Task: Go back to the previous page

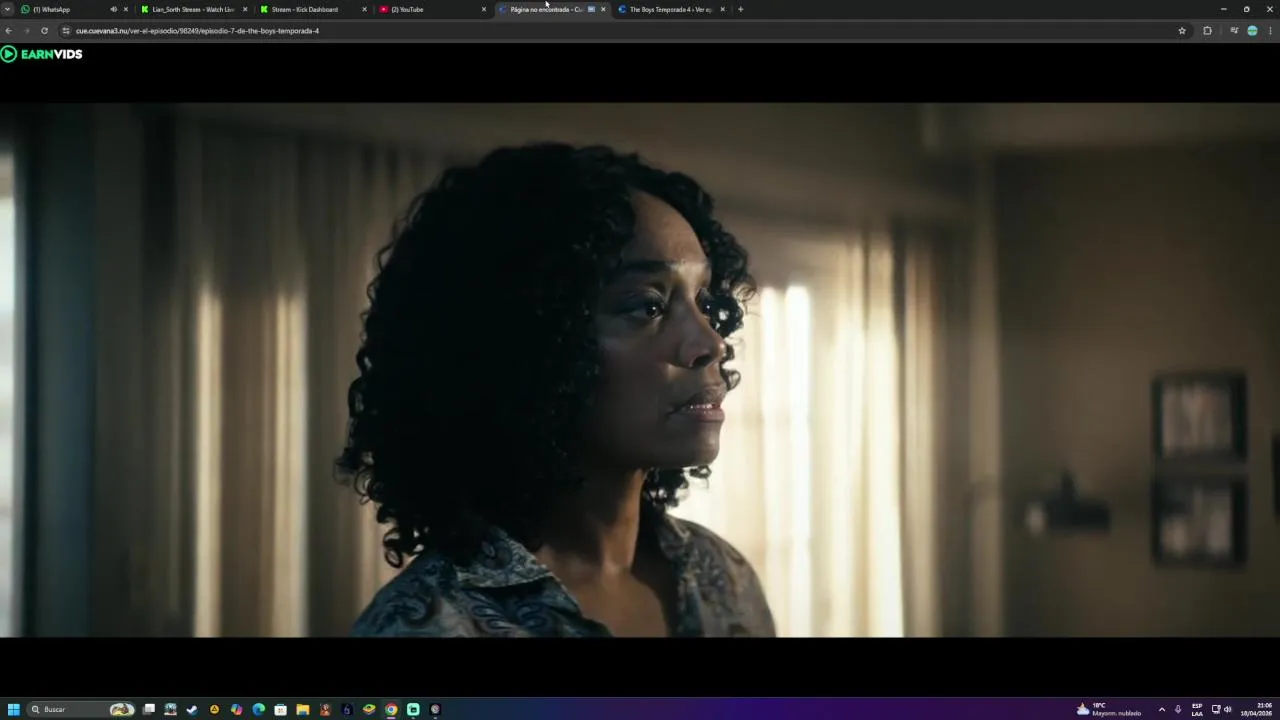Action: (10, 31)
